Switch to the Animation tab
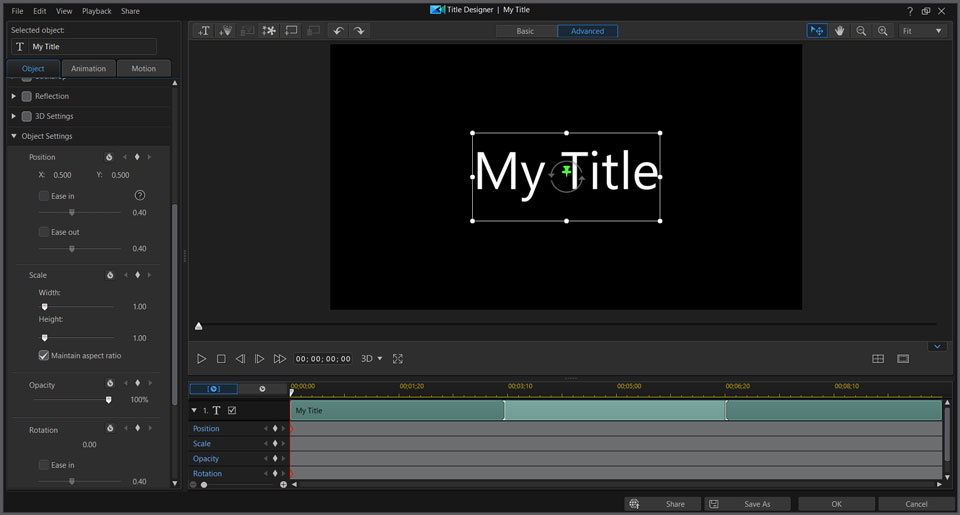The image size is (960, 515). [89, 69]
